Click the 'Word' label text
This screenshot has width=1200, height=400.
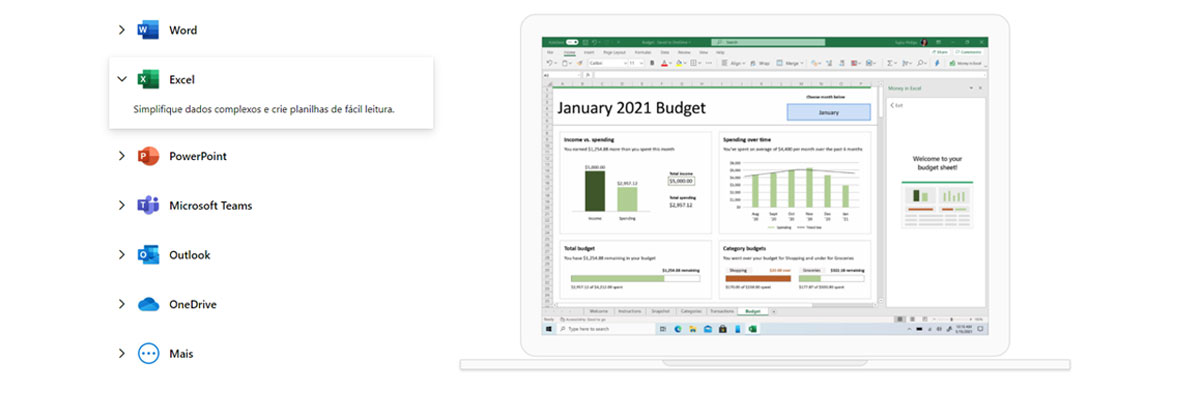click(x=183, y=31)
